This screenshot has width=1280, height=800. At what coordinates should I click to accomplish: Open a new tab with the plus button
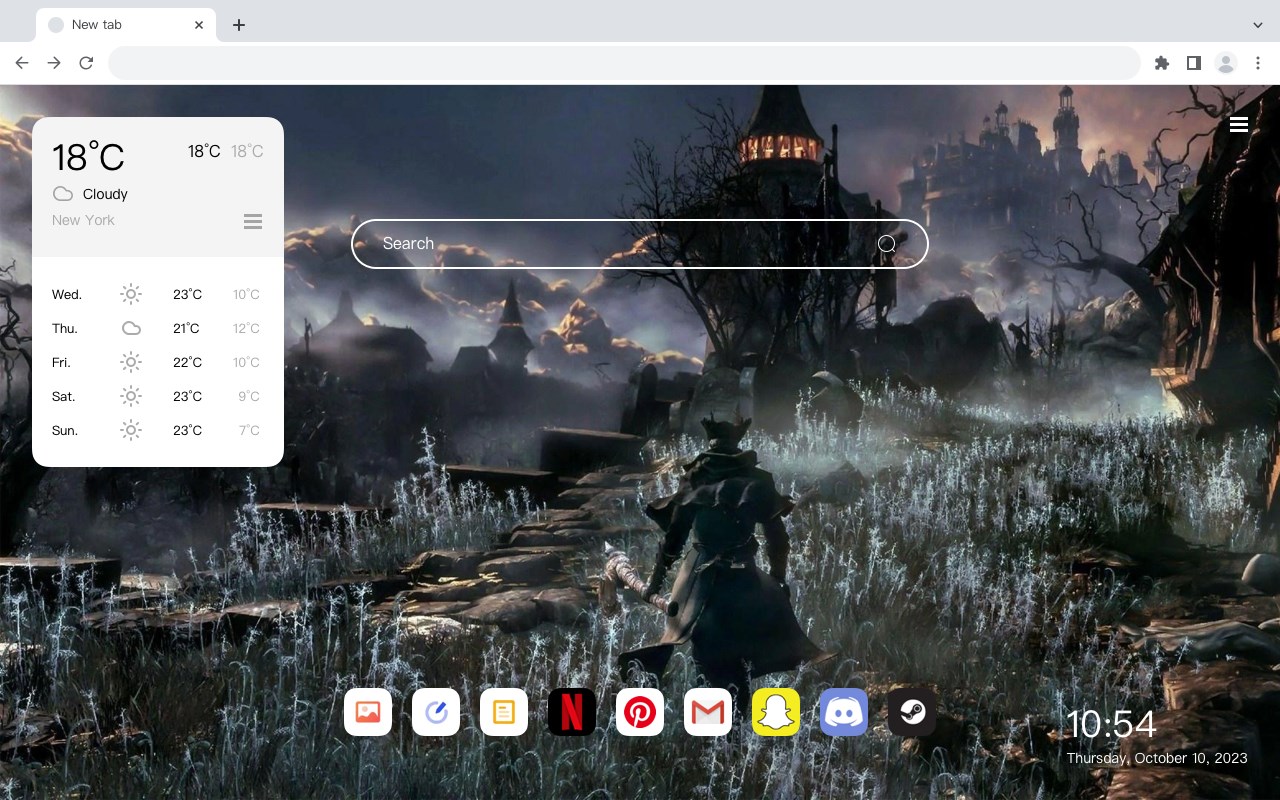point(238,25)
